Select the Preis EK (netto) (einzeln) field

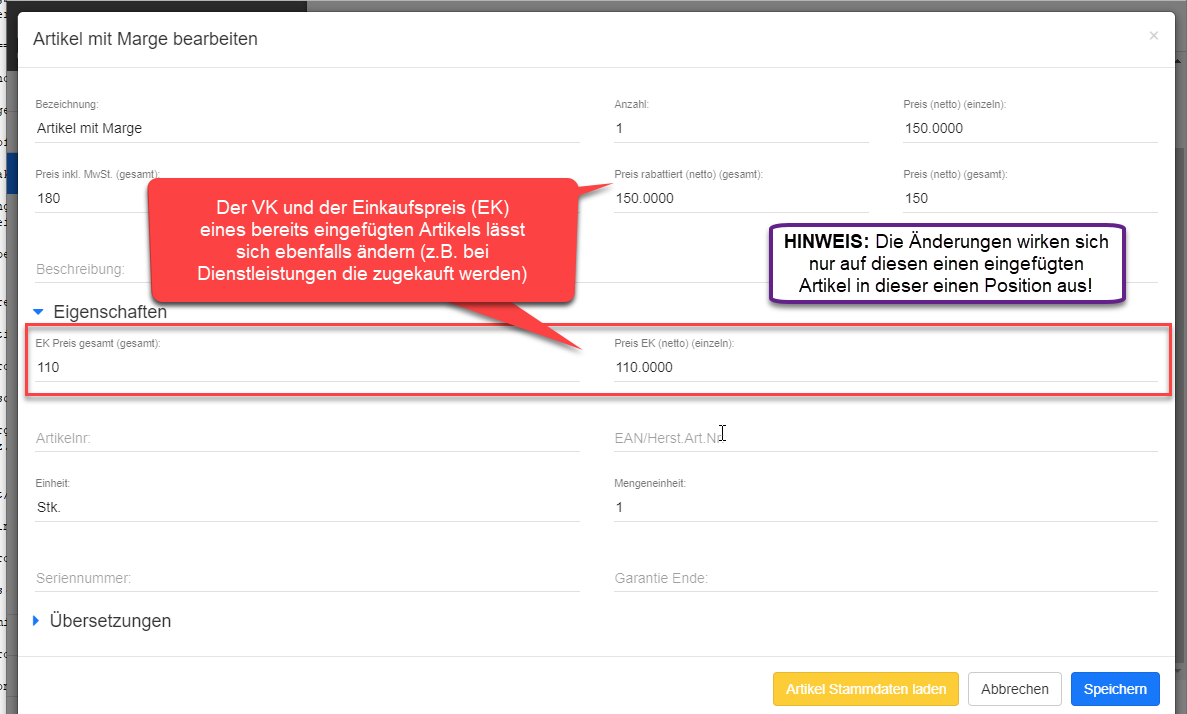[x=886, y=367]
